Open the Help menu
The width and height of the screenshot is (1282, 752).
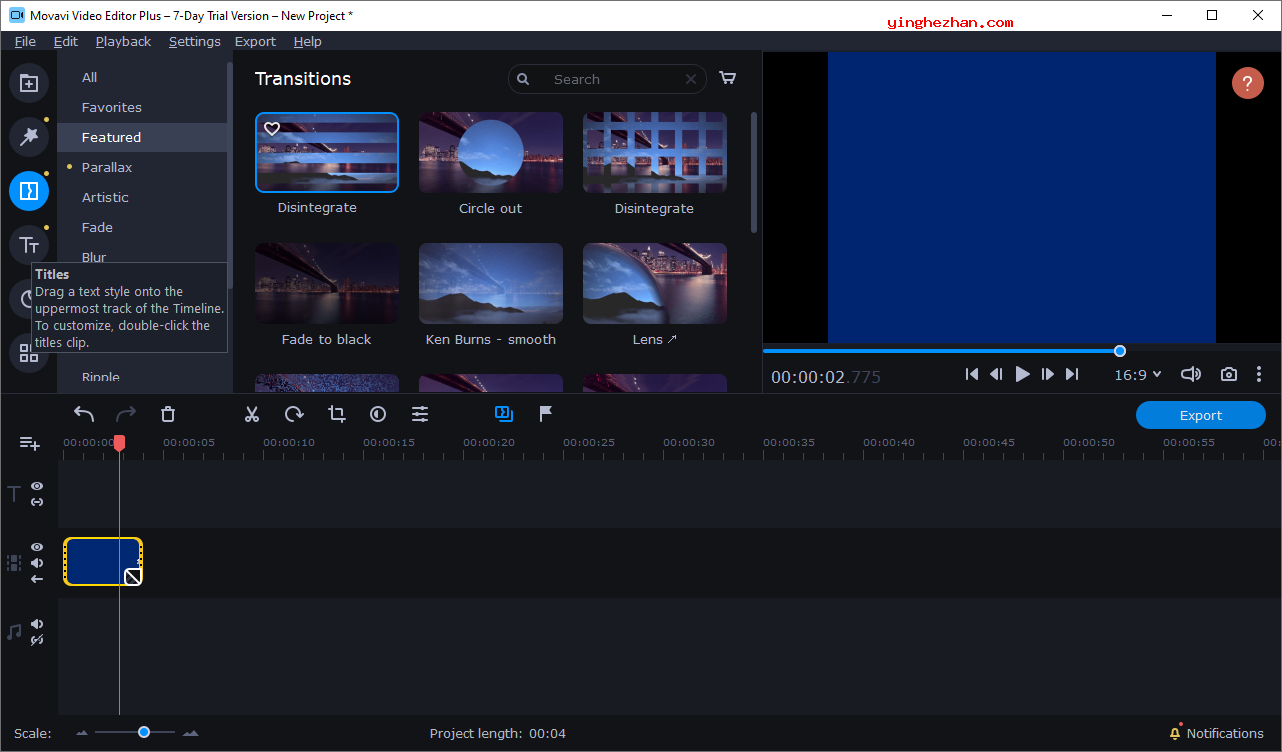(x=308, y=41)
